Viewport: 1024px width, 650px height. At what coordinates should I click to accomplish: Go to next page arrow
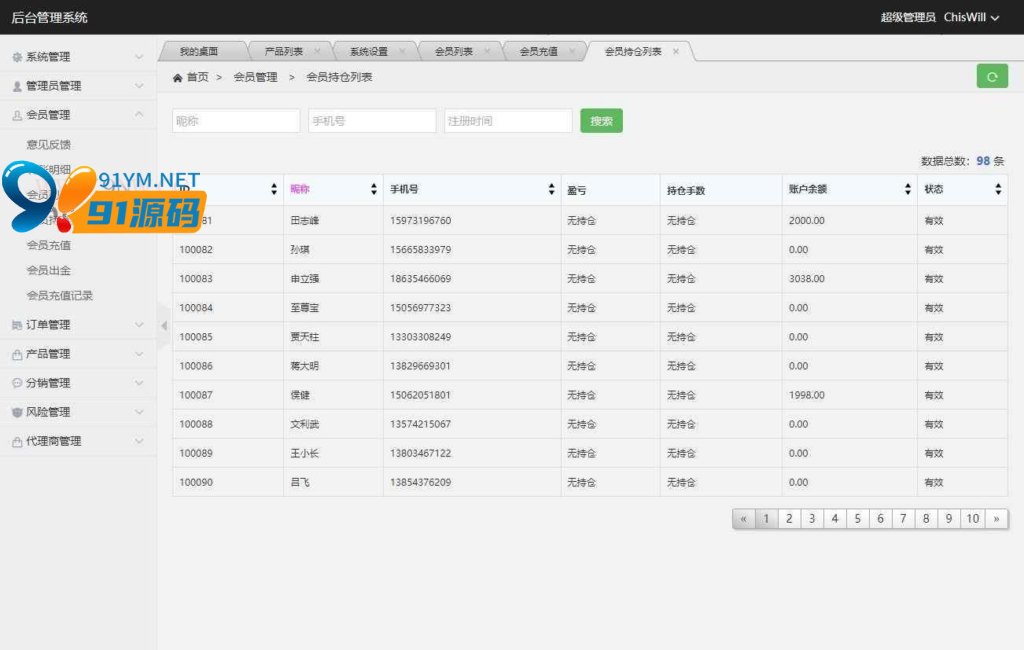click(997, 519)
